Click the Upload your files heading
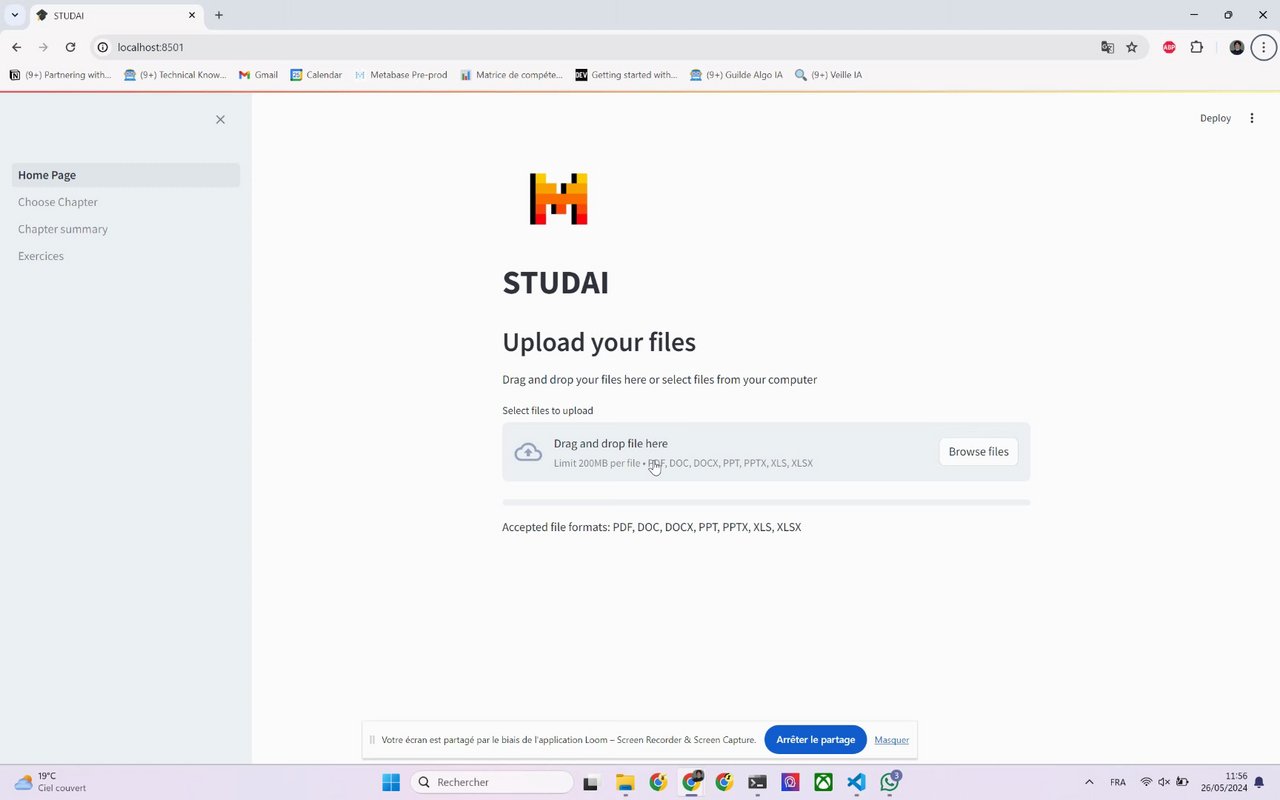This screenshot has width=1280, height=800. coord(599,342)
